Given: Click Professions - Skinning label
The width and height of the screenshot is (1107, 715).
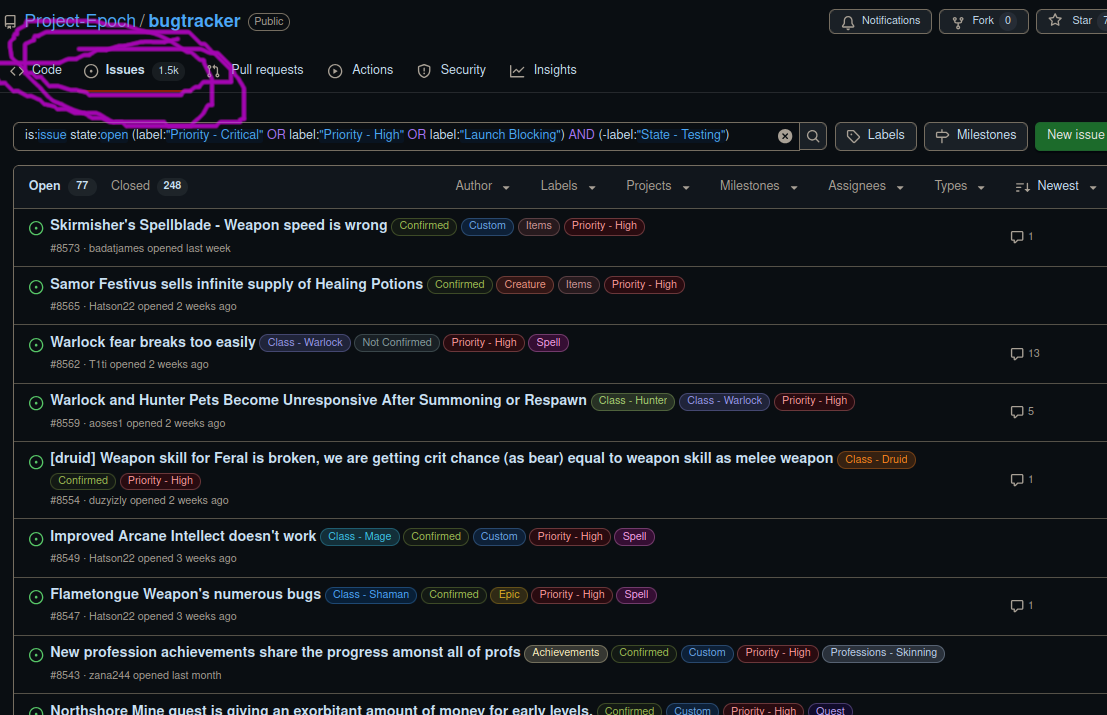Looking at the screenshot, I should click(883, 653).
